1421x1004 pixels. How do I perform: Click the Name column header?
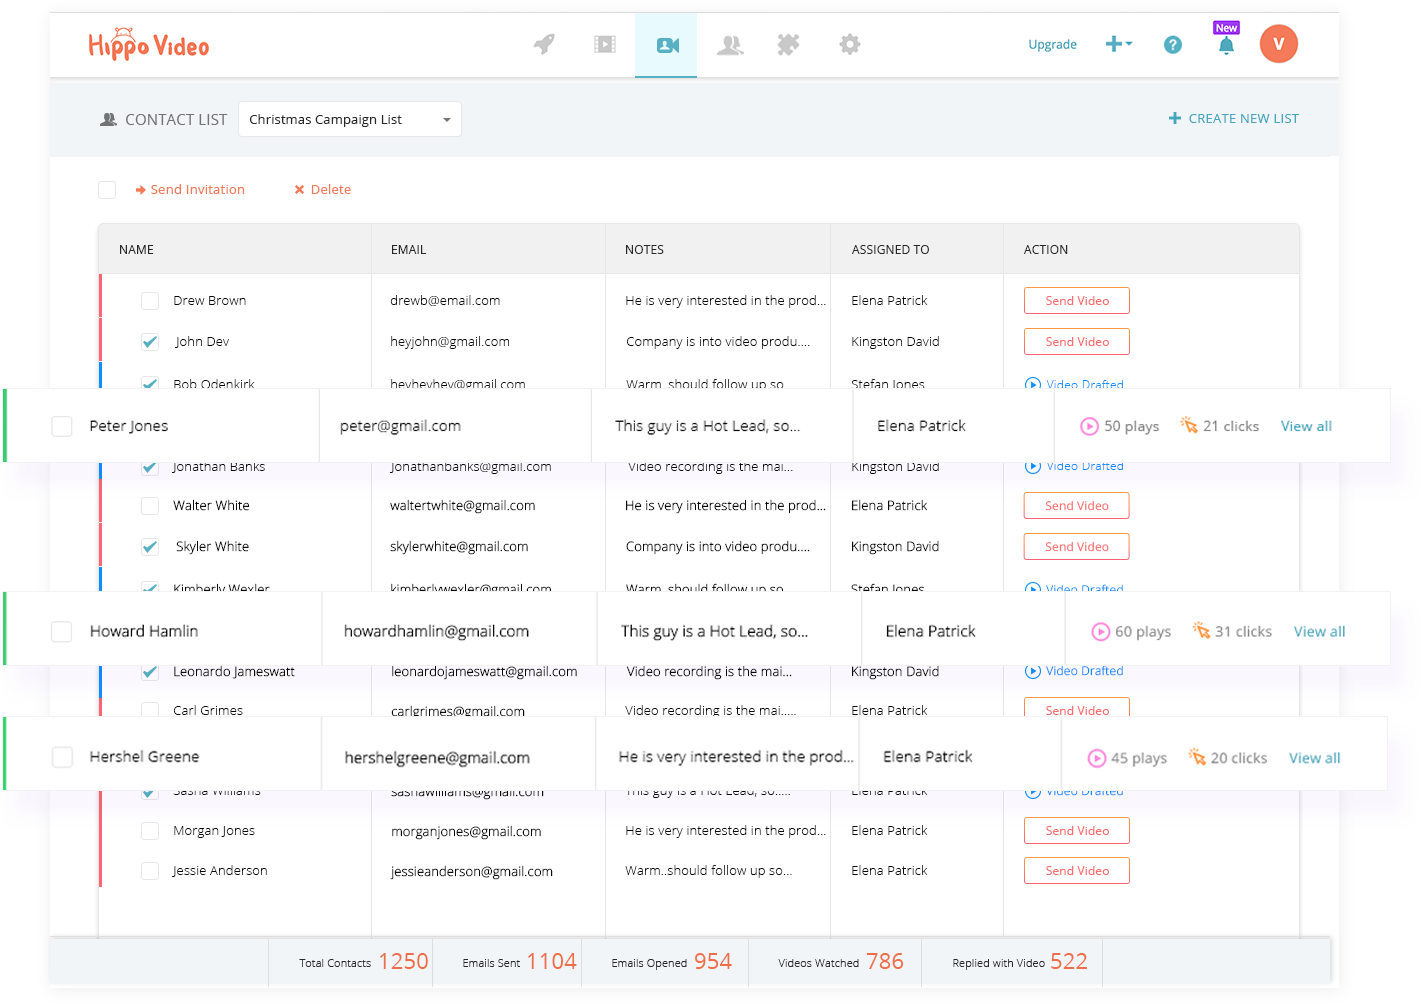pyautogui.click(x=137, y=250)
